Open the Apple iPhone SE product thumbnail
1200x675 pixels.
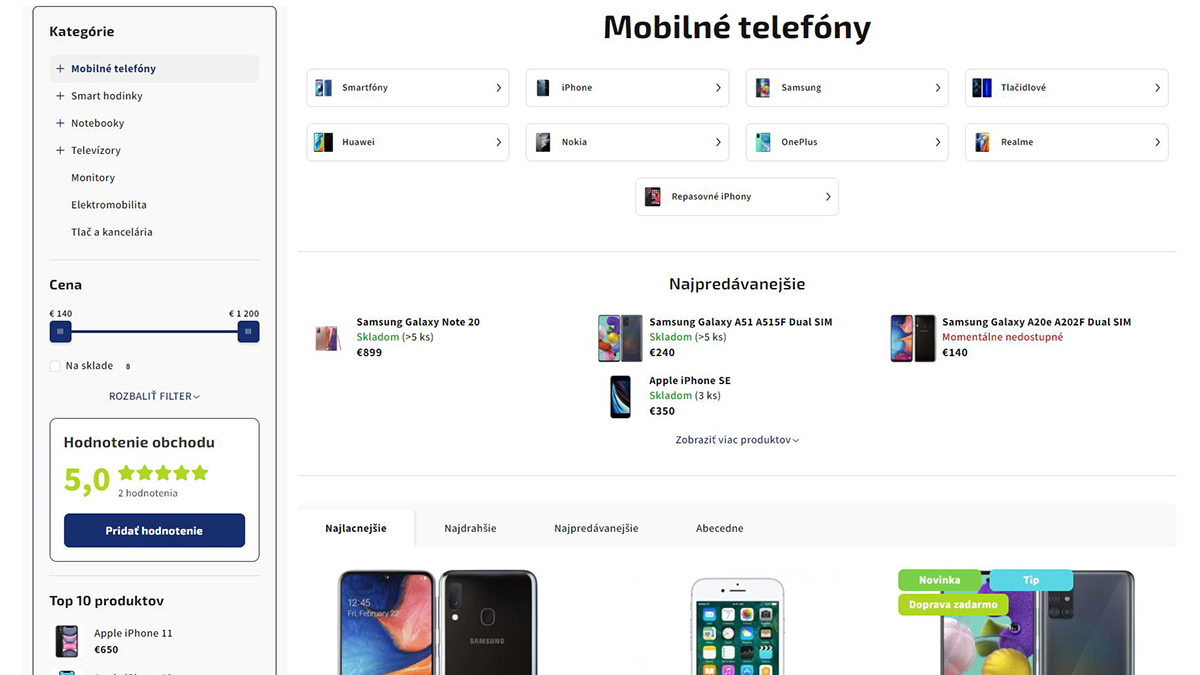pyautogui.click(x=621, y=397)
